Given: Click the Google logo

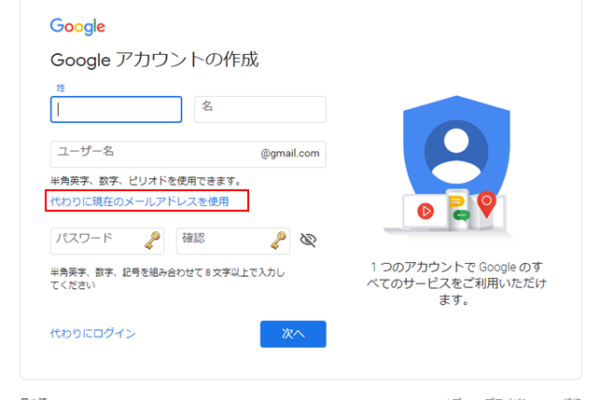Looking at the screenshot, I should [77, 26].
